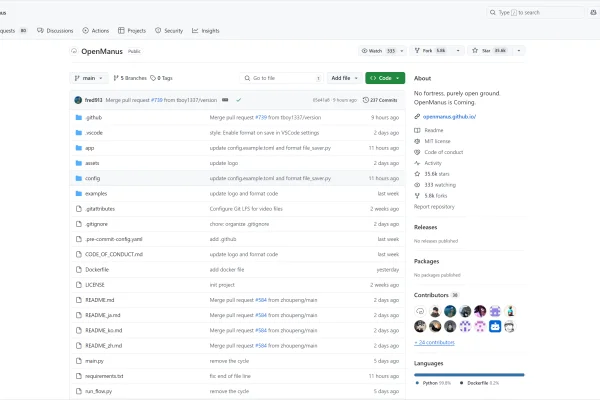Open the Discussions tab
Image resolution: width=600 pixels, height=400 pixels.
click(x=55, y=31)
